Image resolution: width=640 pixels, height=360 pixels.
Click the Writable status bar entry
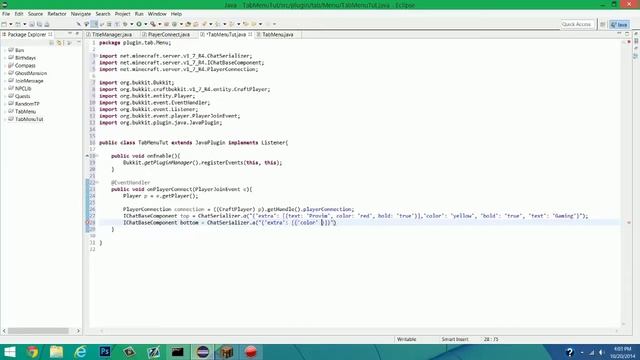[406, 340]
